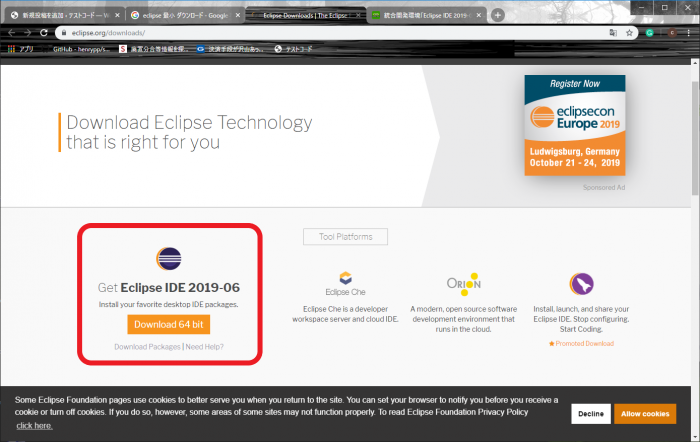Close the first browser tab
The width and height of the screenshot is (700, 442).
tap(117, 15)
